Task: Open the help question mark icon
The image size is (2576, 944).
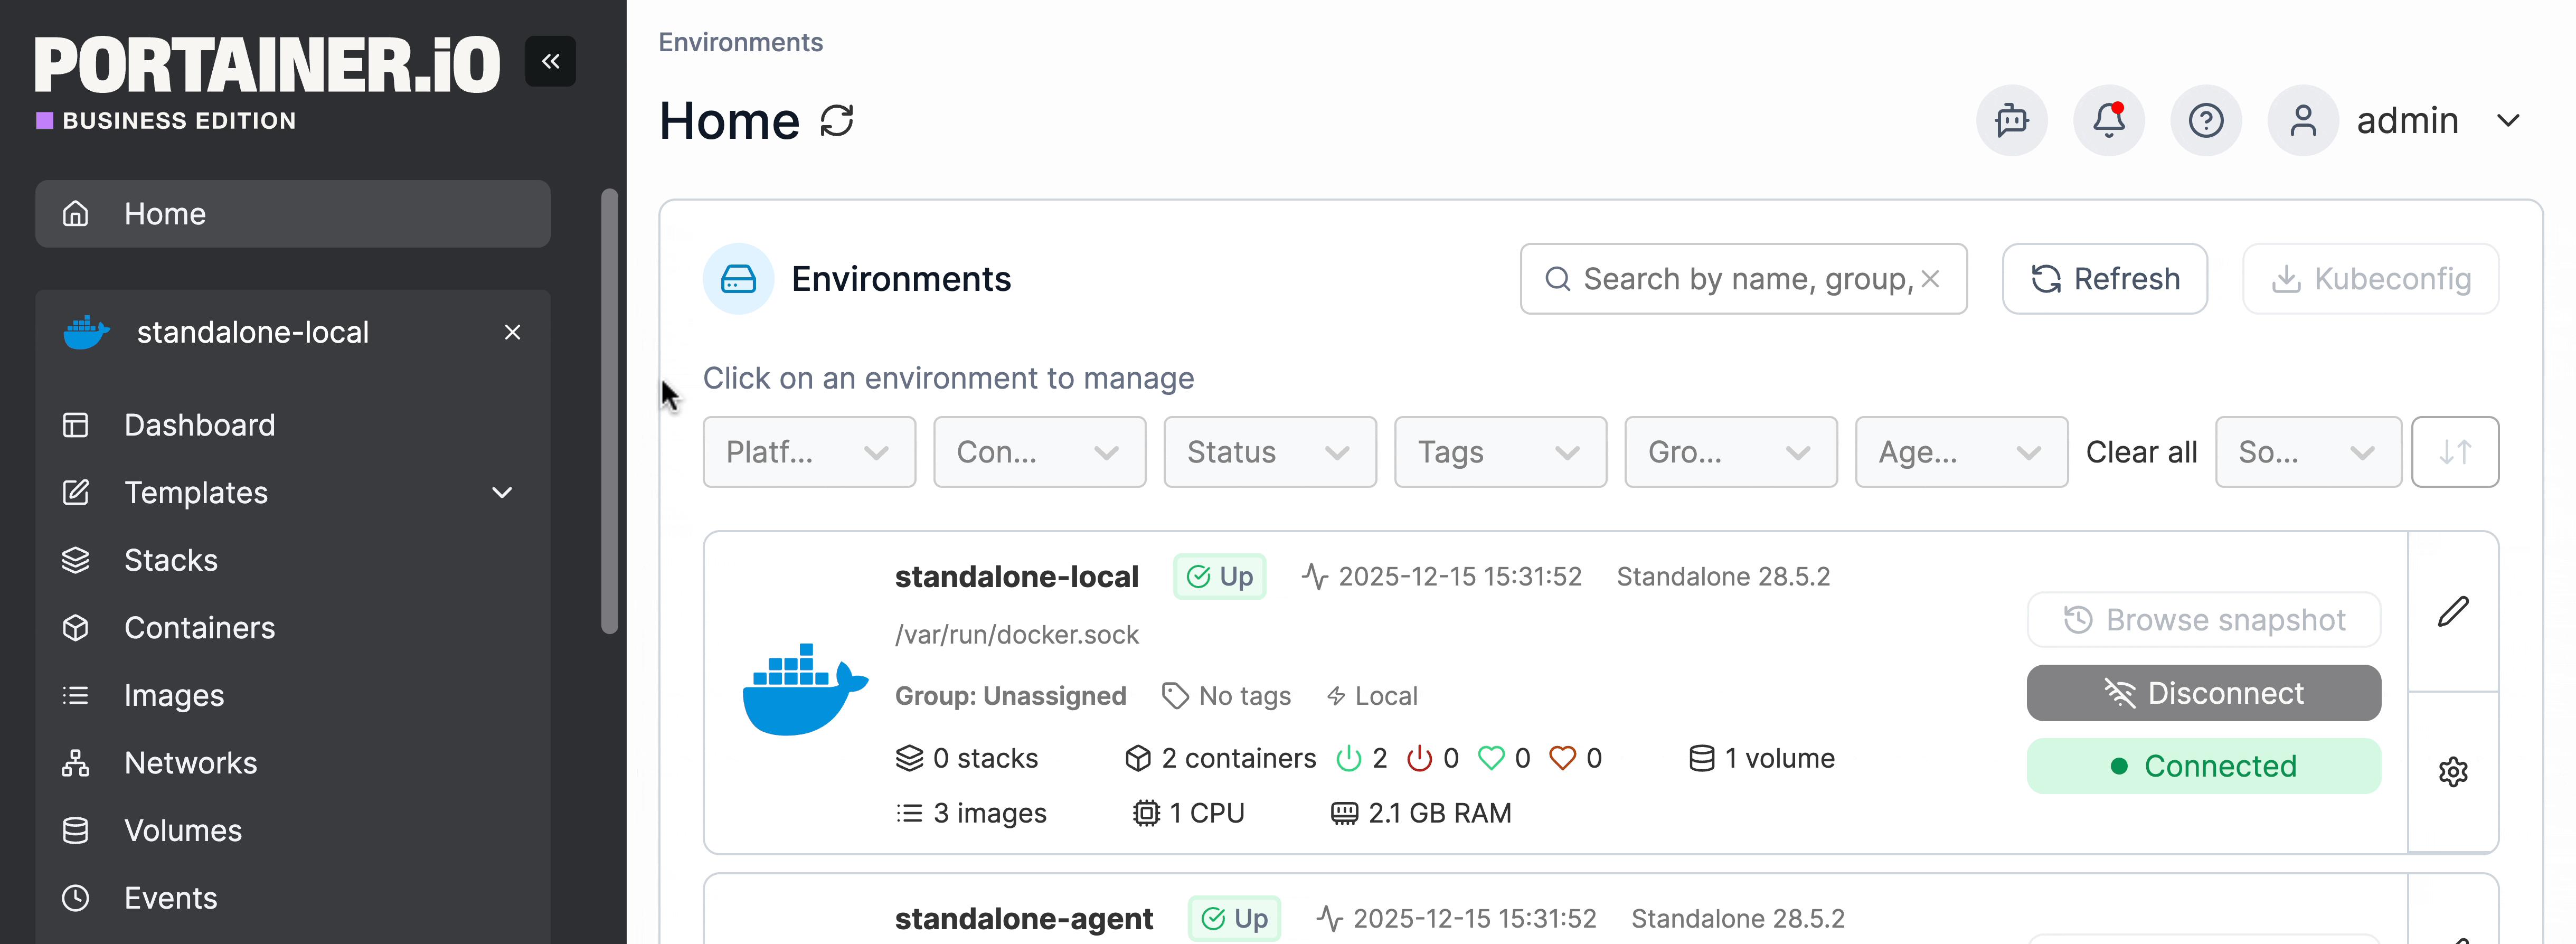Action: coord(2205,121)
